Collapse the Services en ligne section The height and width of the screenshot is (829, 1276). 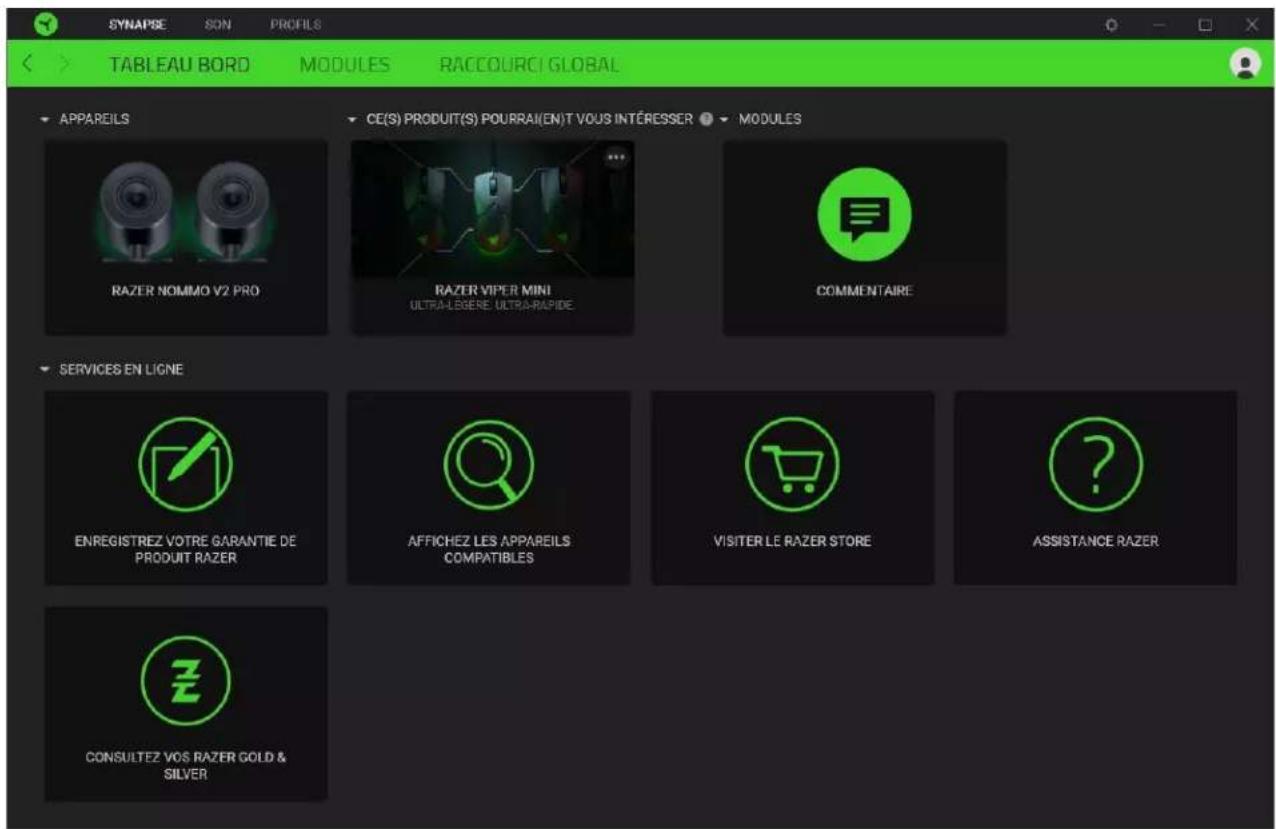pyautogui.click(x=45, y=369)
